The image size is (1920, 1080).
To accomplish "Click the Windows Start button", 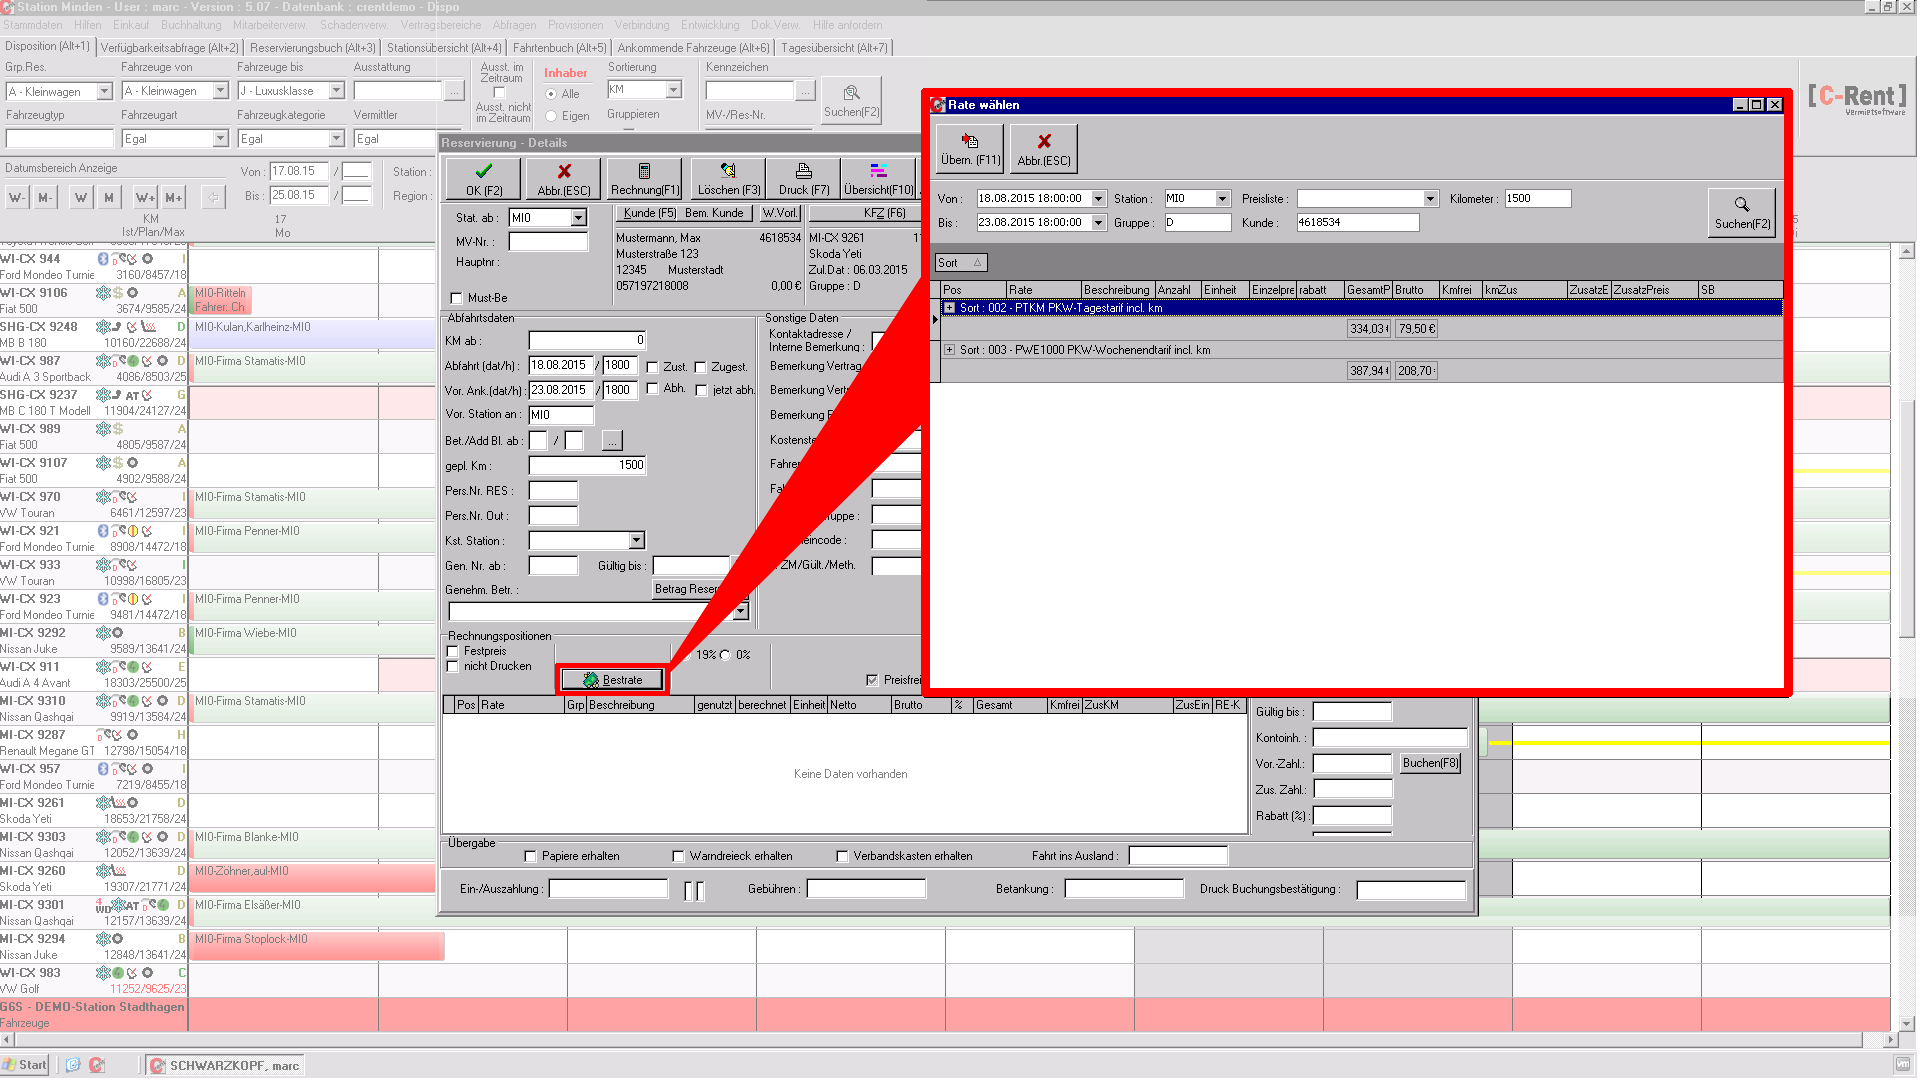I will click(25, 1065).
